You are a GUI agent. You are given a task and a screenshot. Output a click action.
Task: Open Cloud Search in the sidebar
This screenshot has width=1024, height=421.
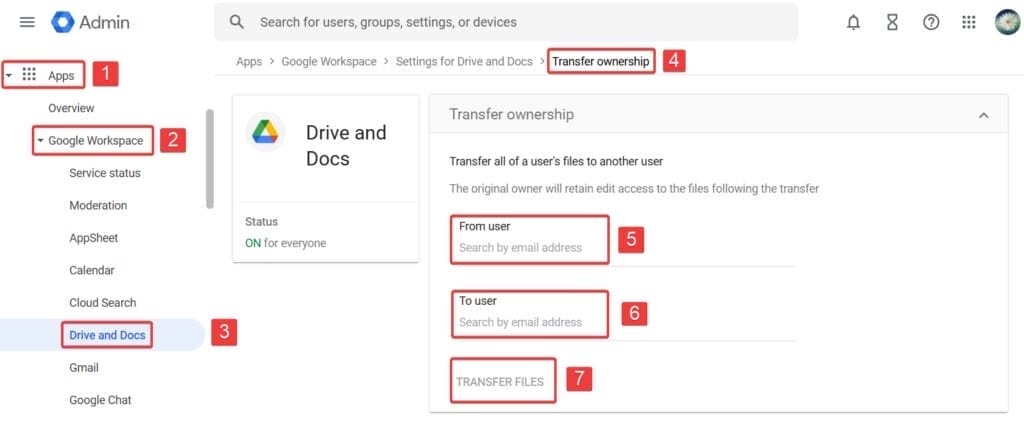coord(103,303)
